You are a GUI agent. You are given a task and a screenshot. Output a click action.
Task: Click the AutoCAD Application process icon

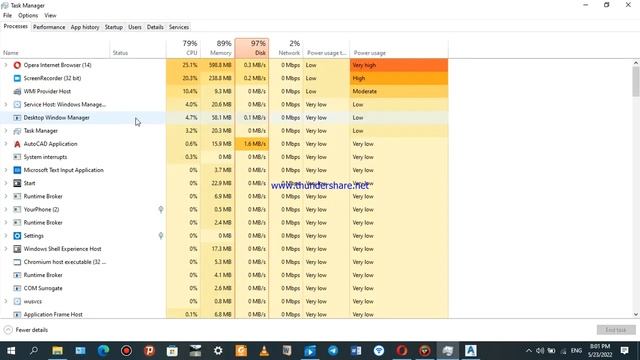coord(17,144)
